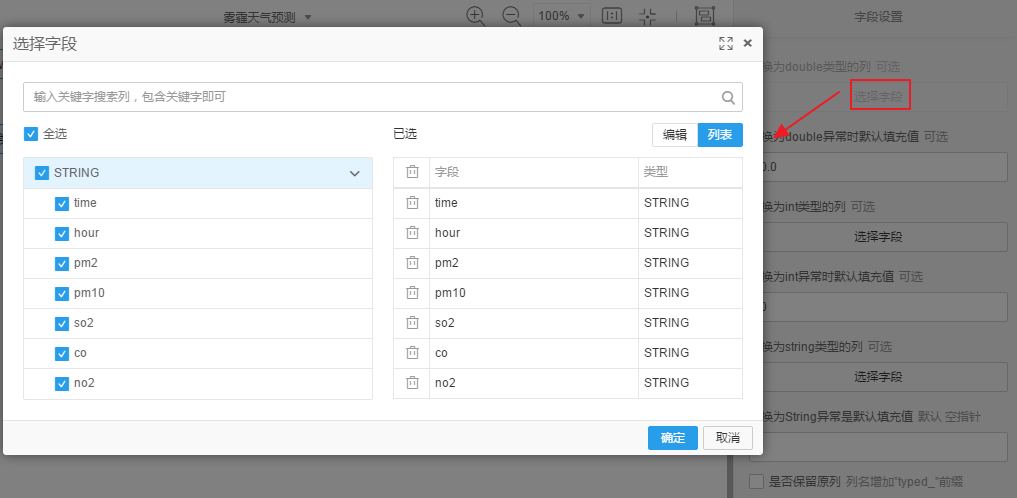Uncheck the pm2 field checkbox
This screenshot has height=498, width=1017.
pos(62,264)
